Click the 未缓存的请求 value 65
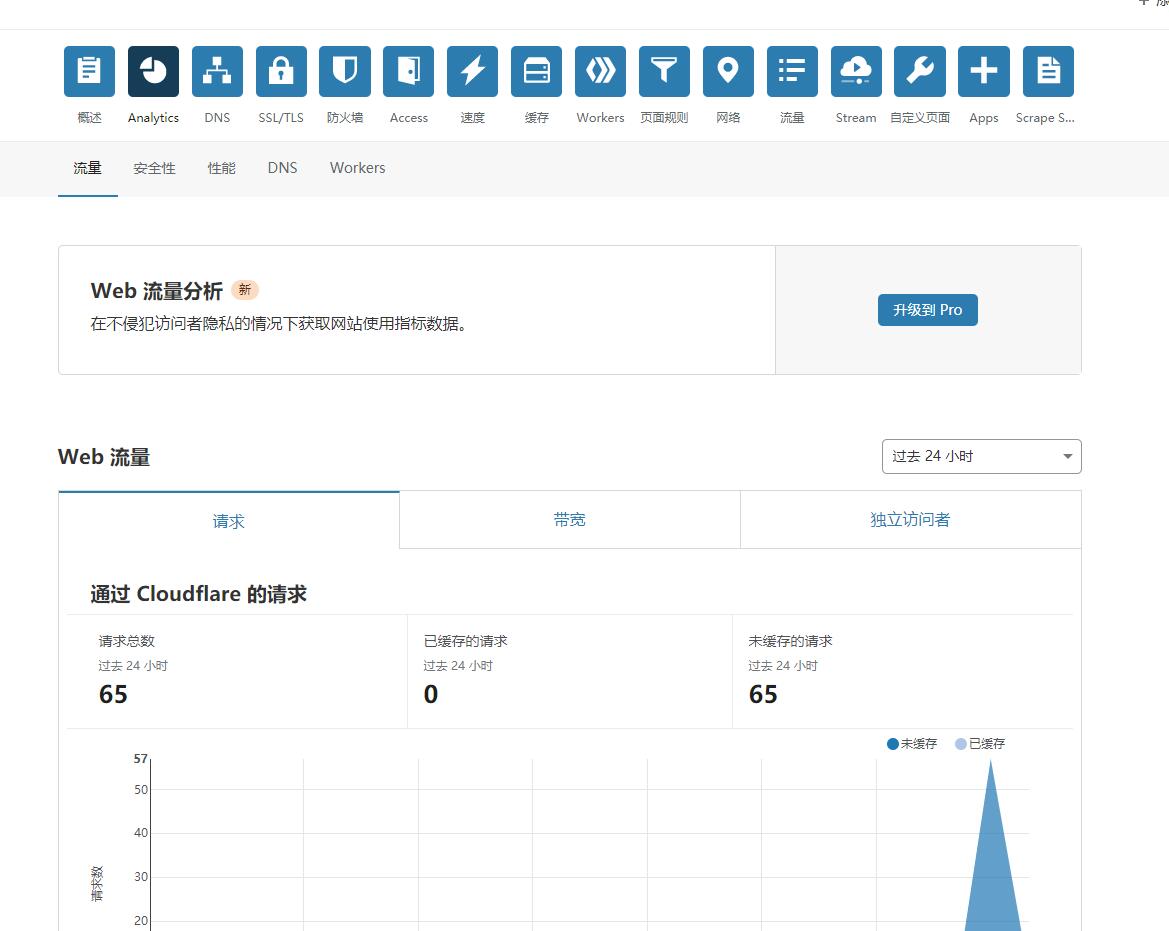This screenshot has height=931, width=1169. (x=763, y=695)
